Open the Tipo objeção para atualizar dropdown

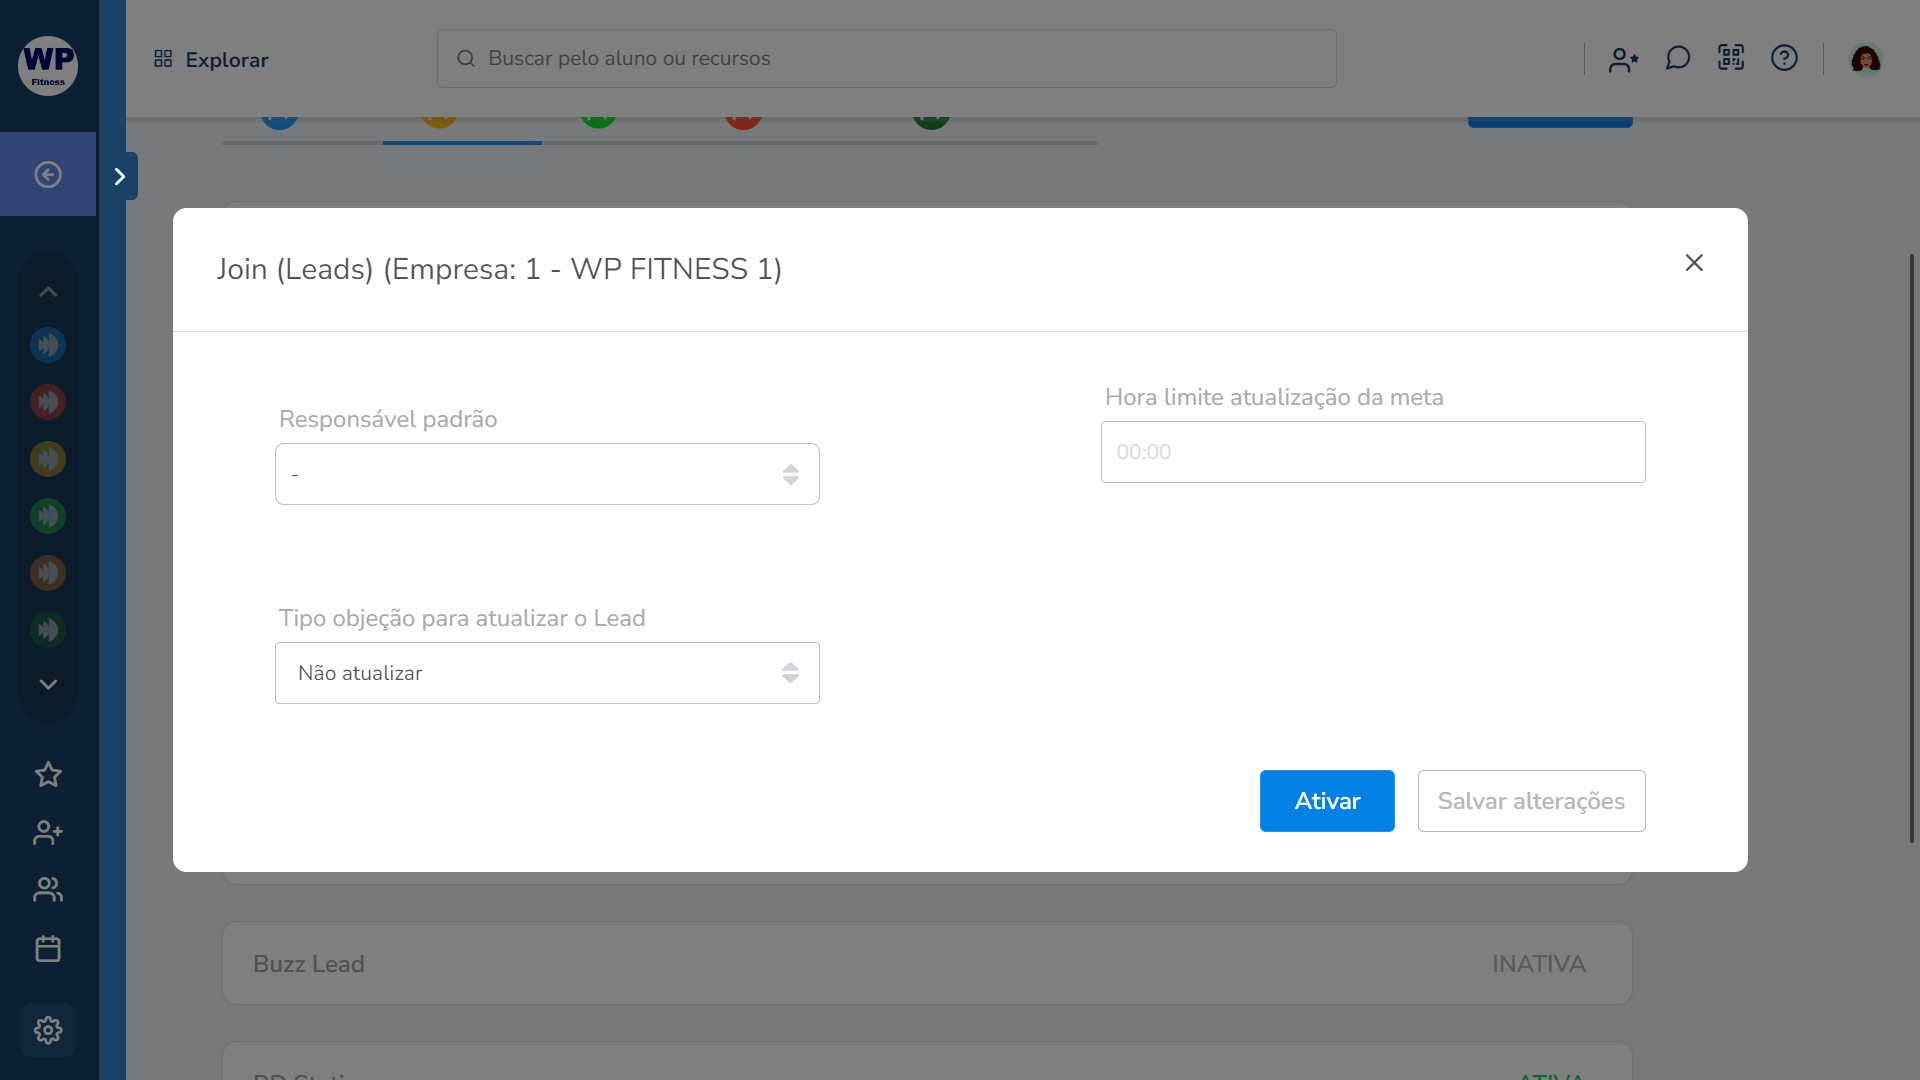point(547,673)
